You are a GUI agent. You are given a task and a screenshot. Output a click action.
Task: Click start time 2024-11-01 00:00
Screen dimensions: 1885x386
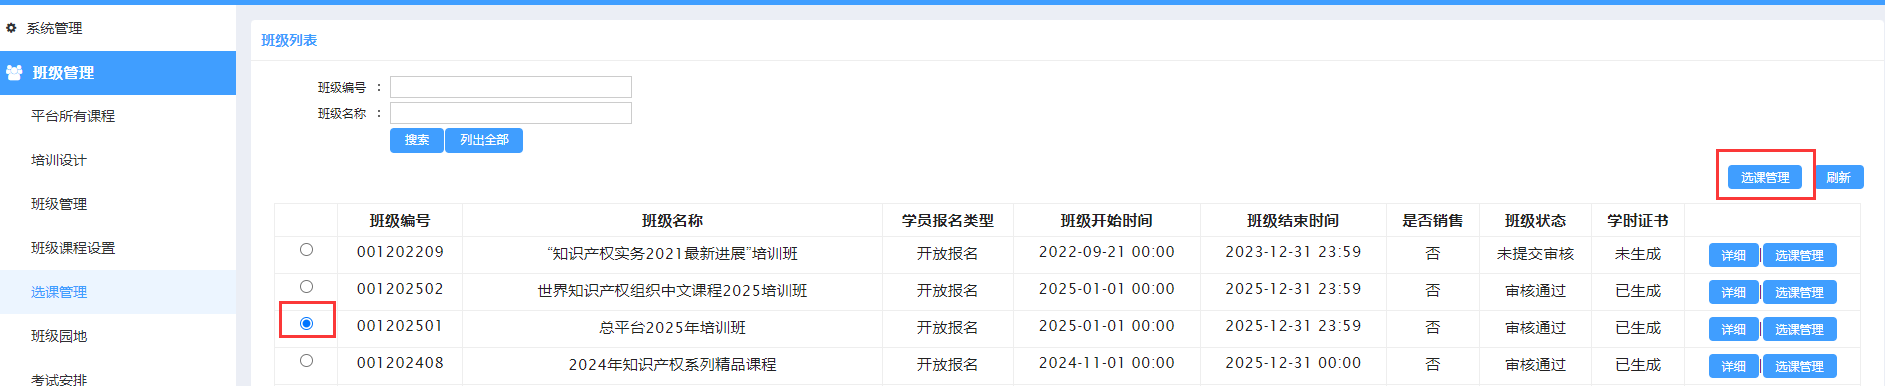coord(1107,363)
